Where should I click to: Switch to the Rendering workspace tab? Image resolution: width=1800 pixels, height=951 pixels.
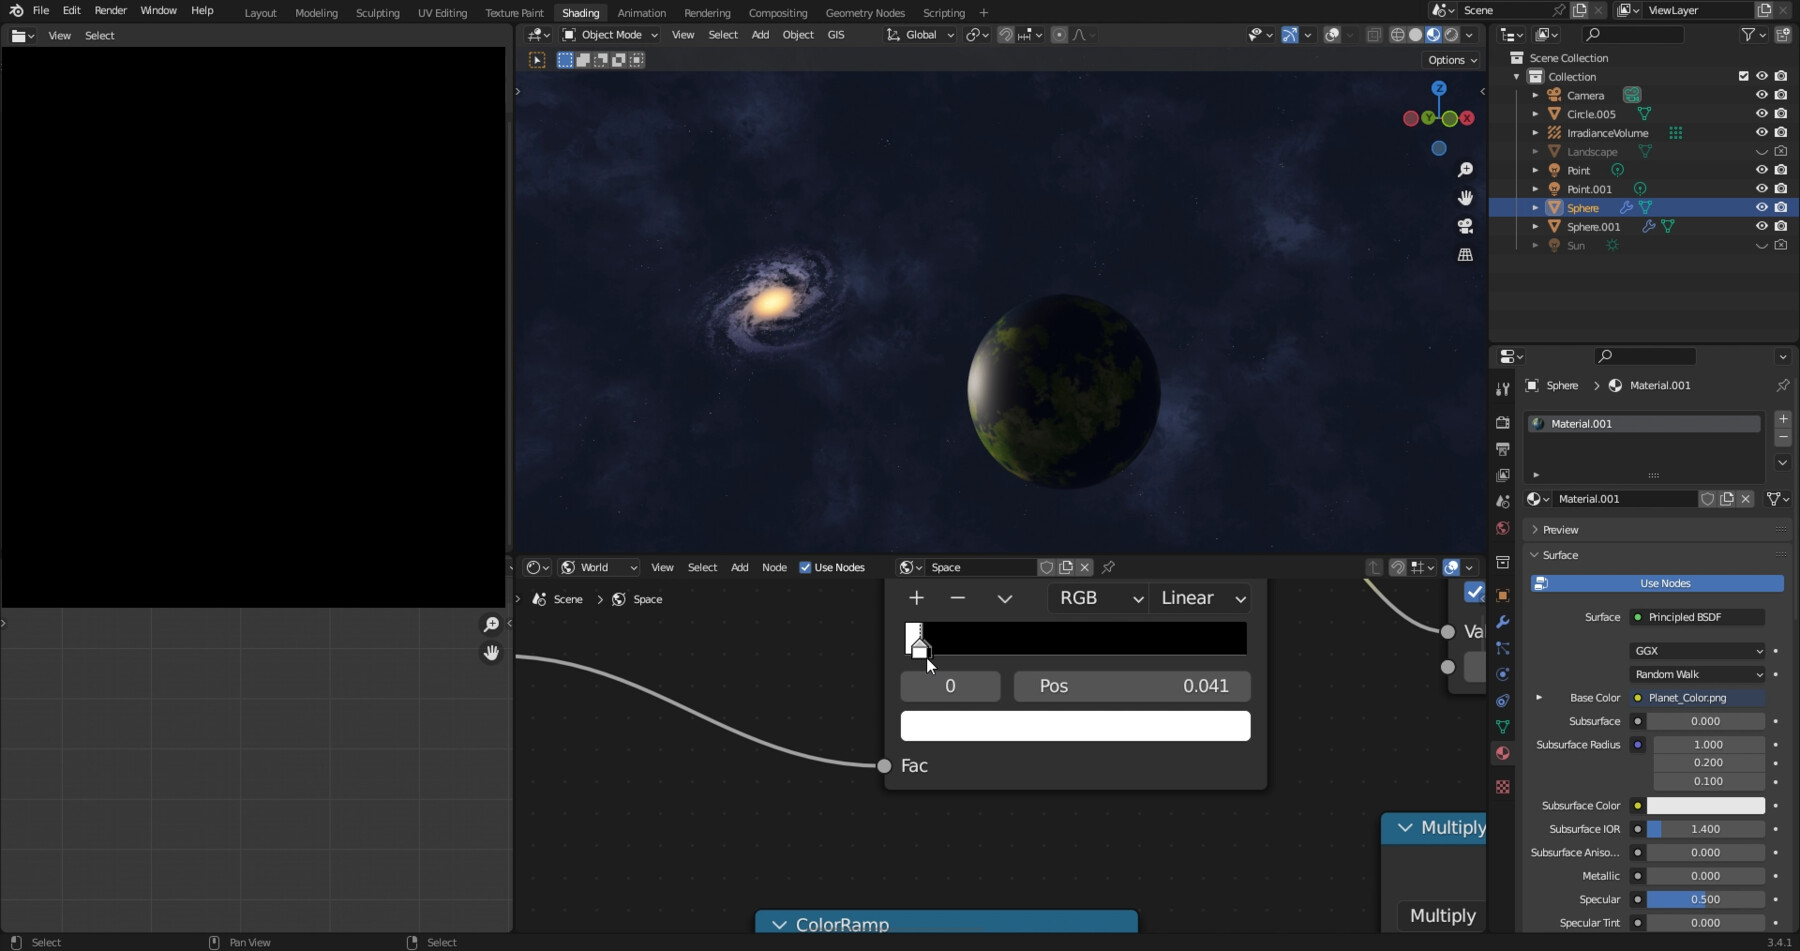(707, 13)
